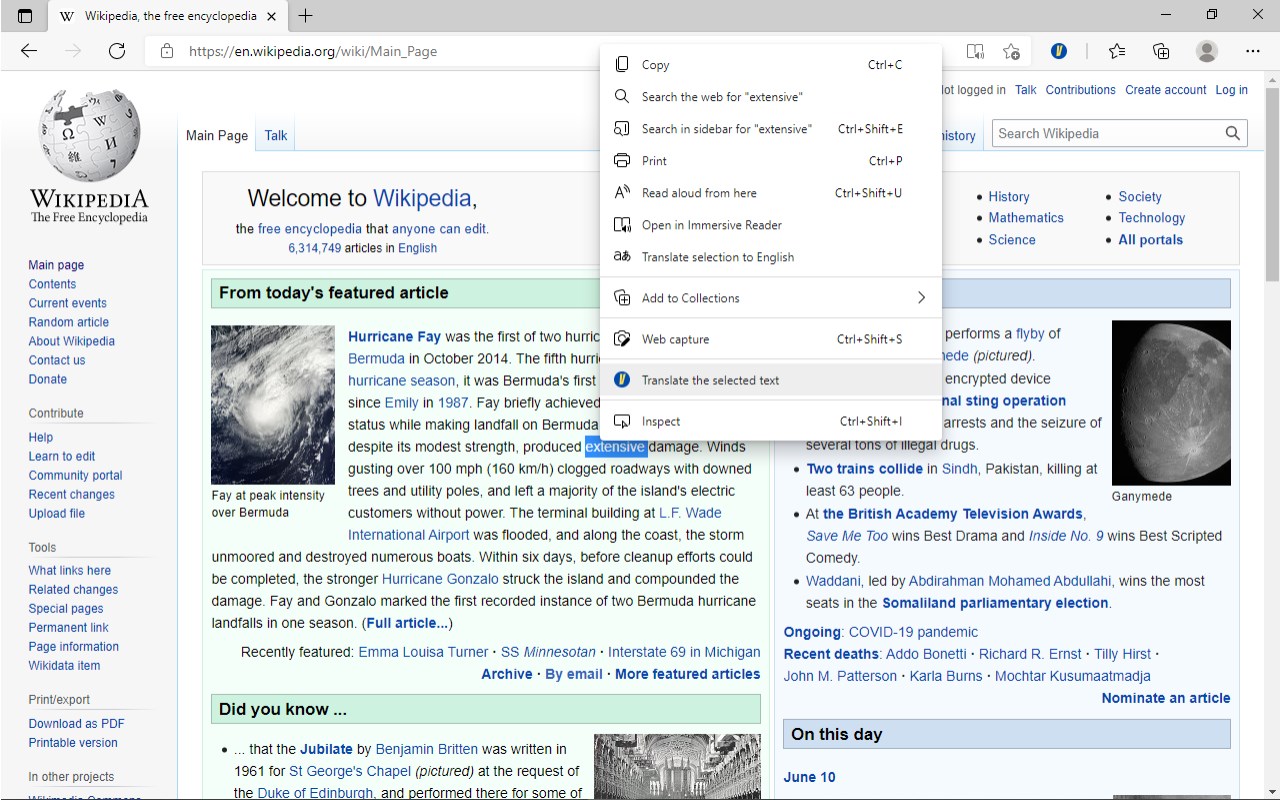Screen dimensions: 1280x800
Task: Open the Contributions link
Action: (x=1080, y=90)
